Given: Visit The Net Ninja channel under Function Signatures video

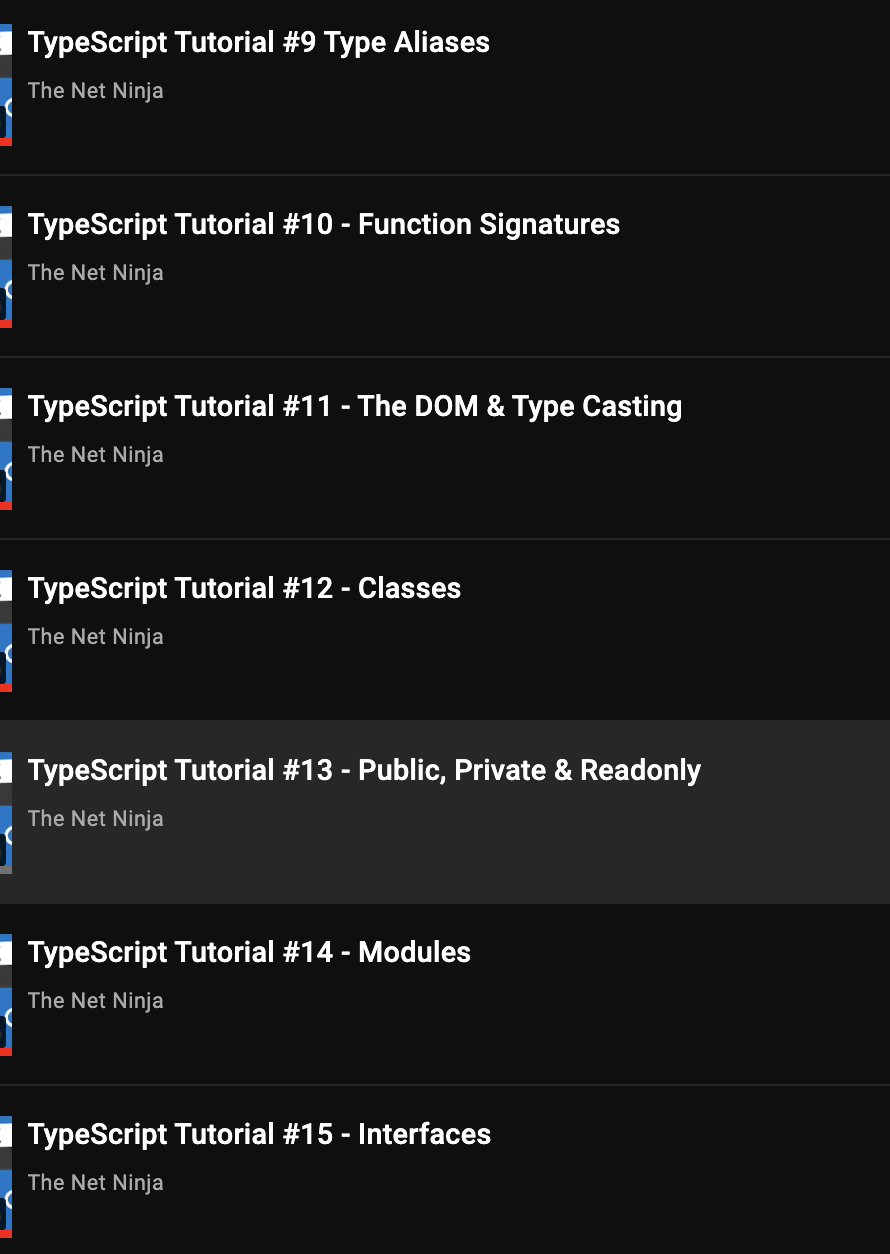Looking at the screenshot, I should [x=95, y=272].
